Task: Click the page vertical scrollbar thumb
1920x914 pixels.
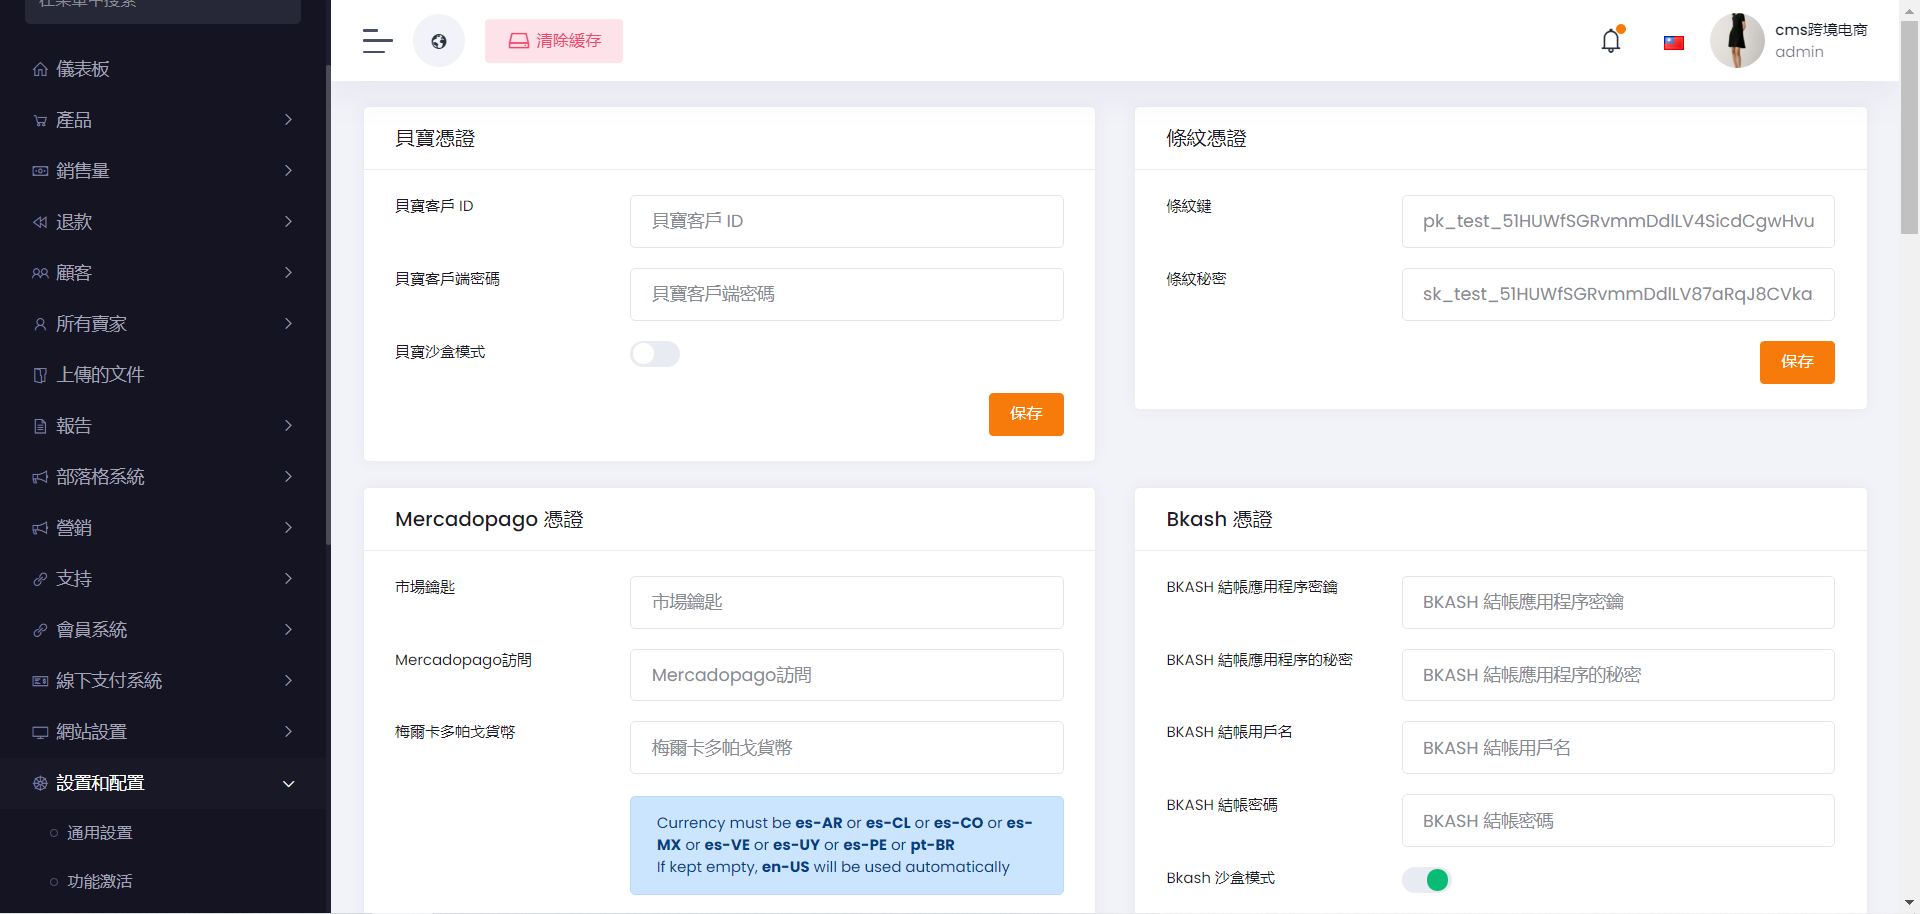Action: coord(1909,130)
